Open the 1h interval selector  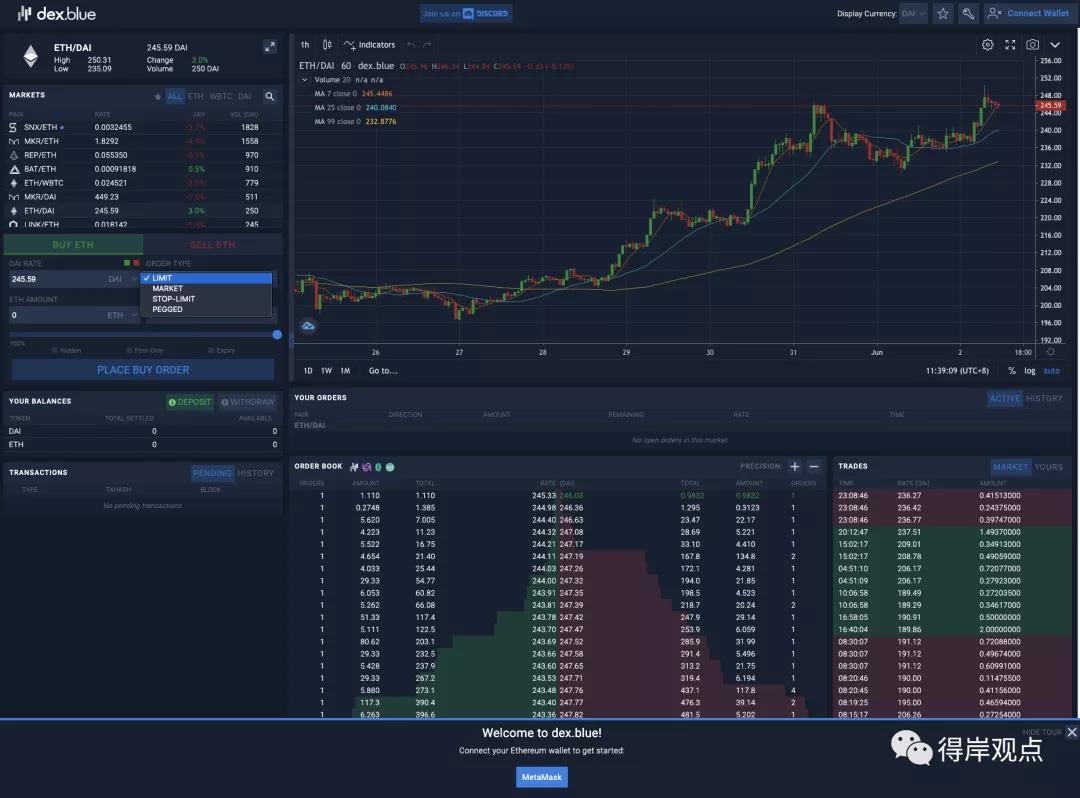pyautogui.click(x=305, y=45)
